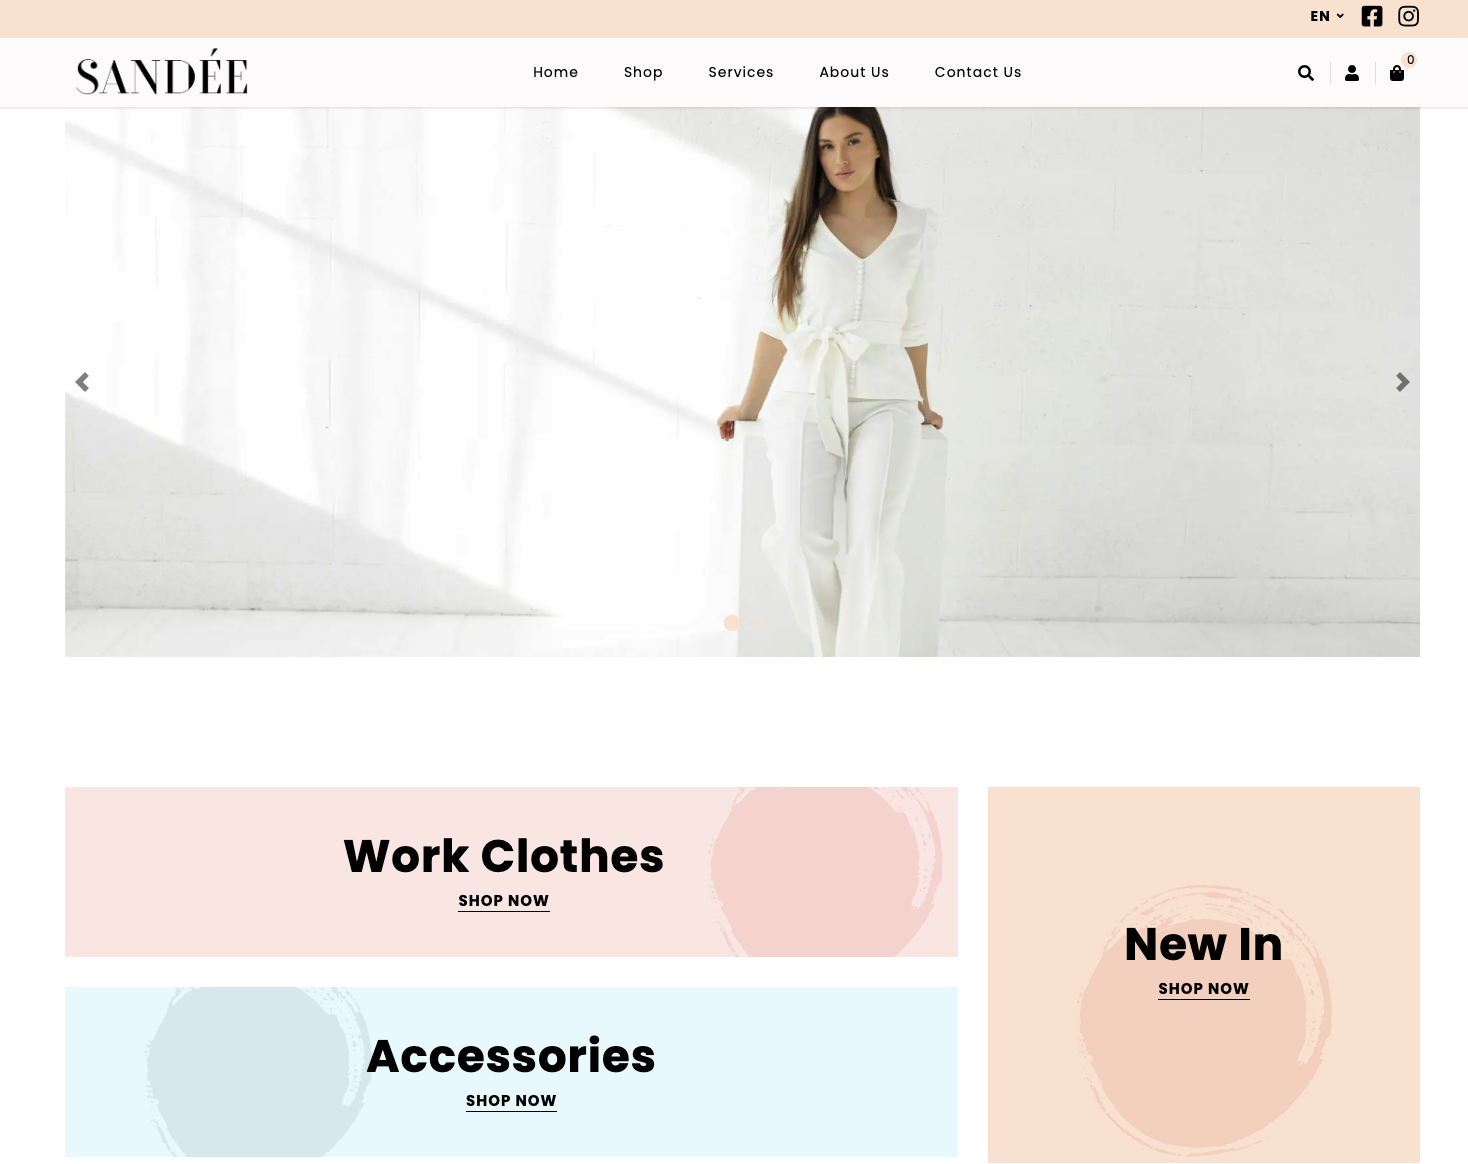Open the About Us page
The height and width of the screenshot is (1164, 1468).
854,72
